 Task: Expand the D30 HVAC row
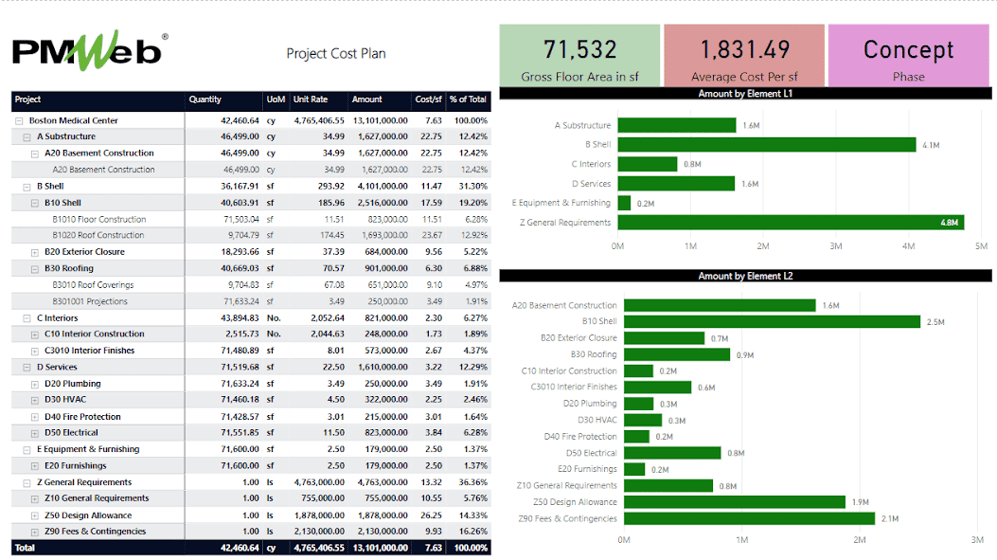(36, 400)
